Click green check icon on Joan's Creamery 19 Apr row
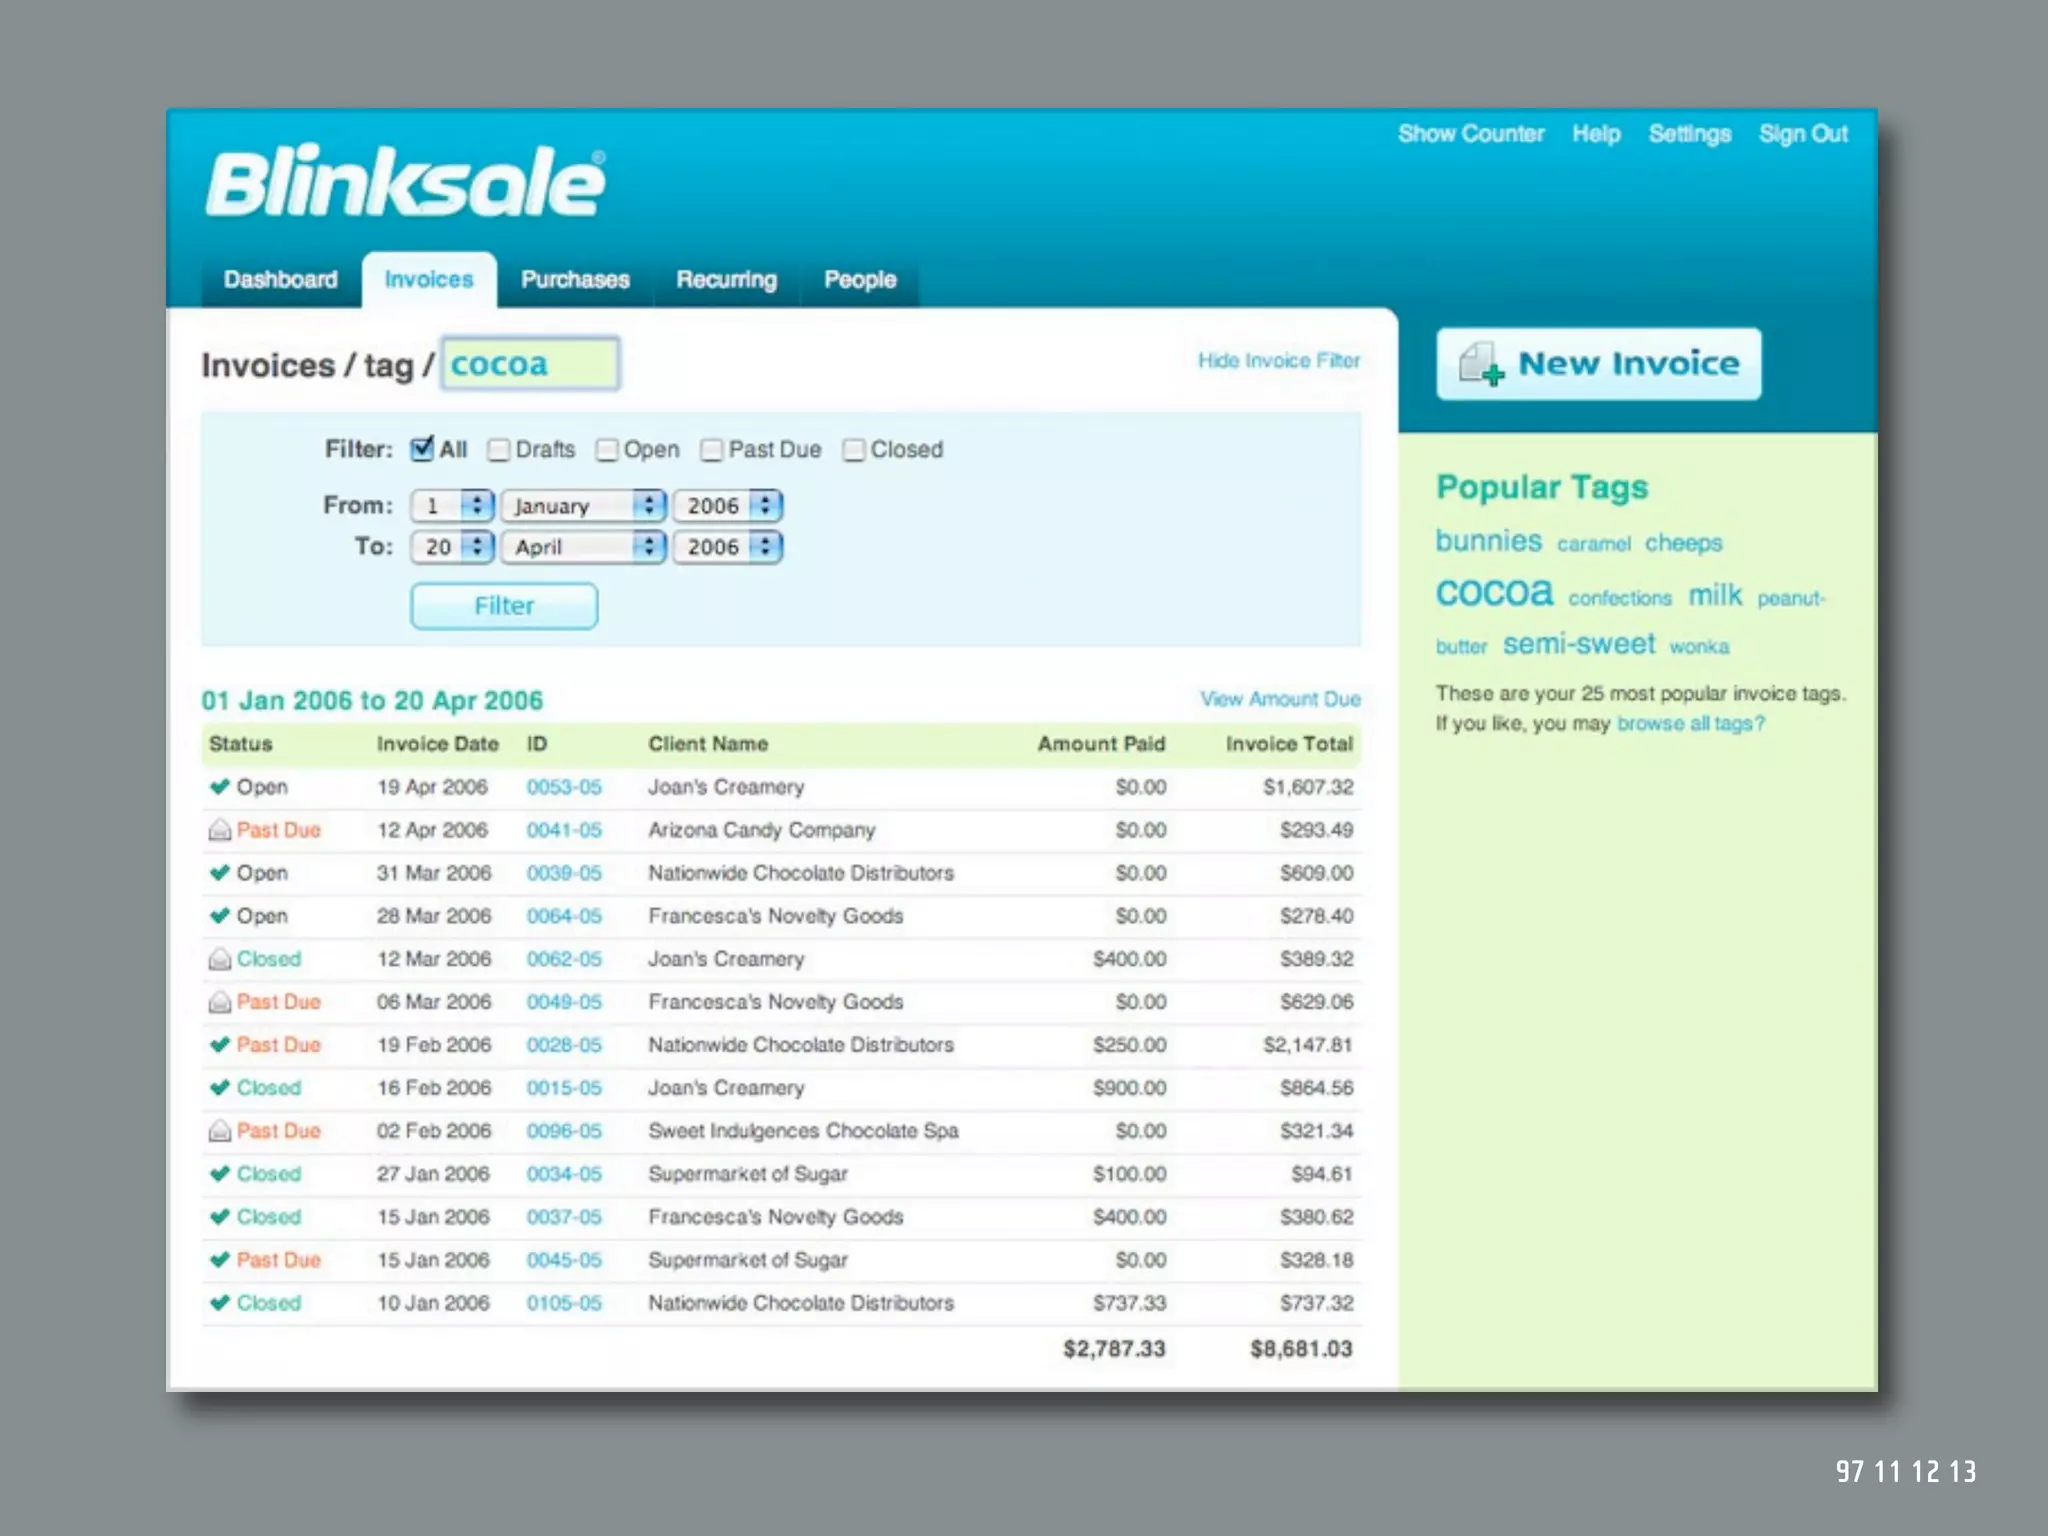Viewport: 2048px width, 1536px height. coord(219,787)
